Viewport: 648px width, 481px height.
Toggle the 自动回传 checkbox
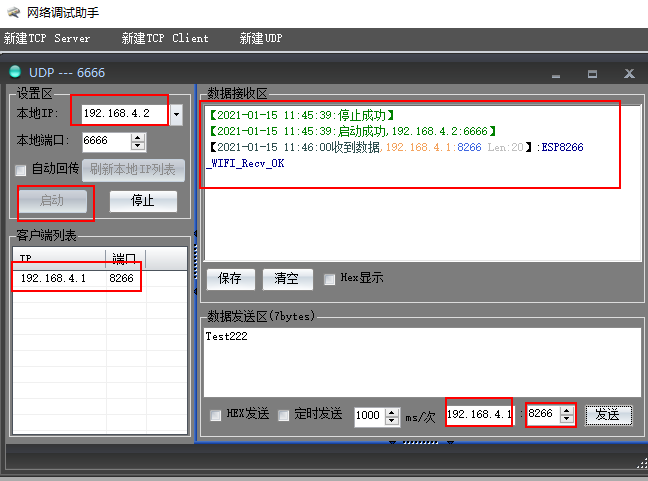(20, 170)
